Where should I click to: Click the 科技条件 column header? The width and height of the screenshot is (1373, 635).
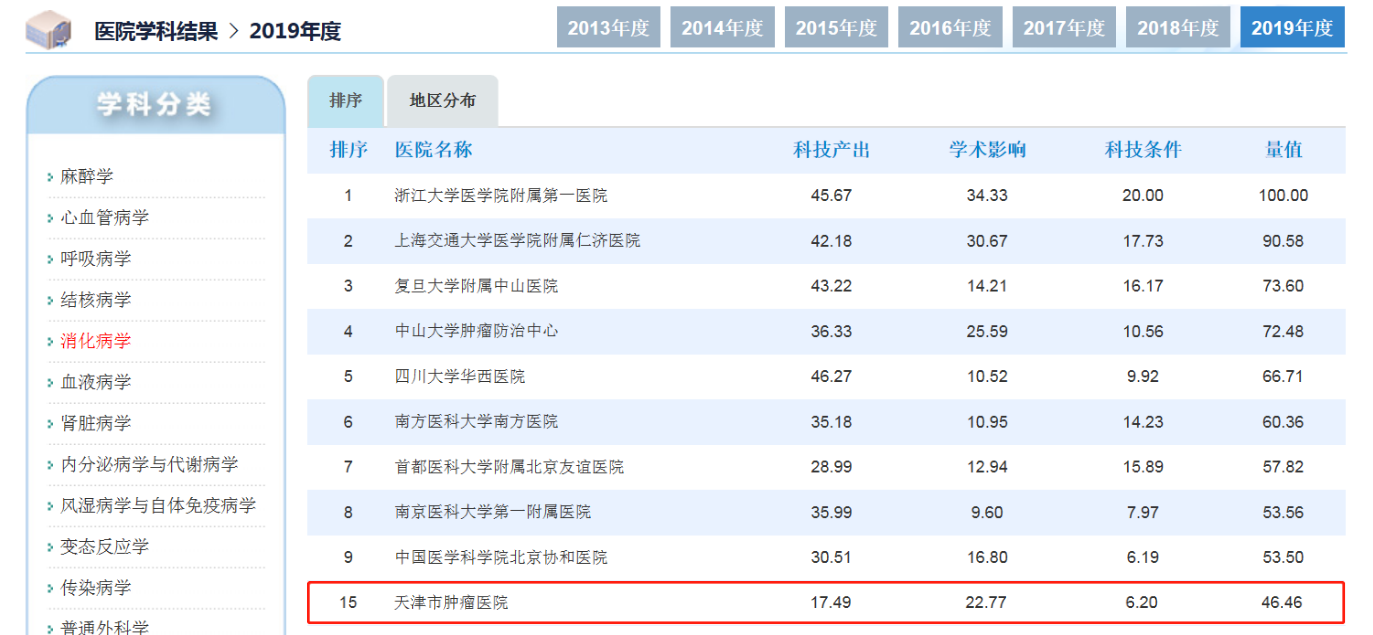click(x=1143, y=150)
